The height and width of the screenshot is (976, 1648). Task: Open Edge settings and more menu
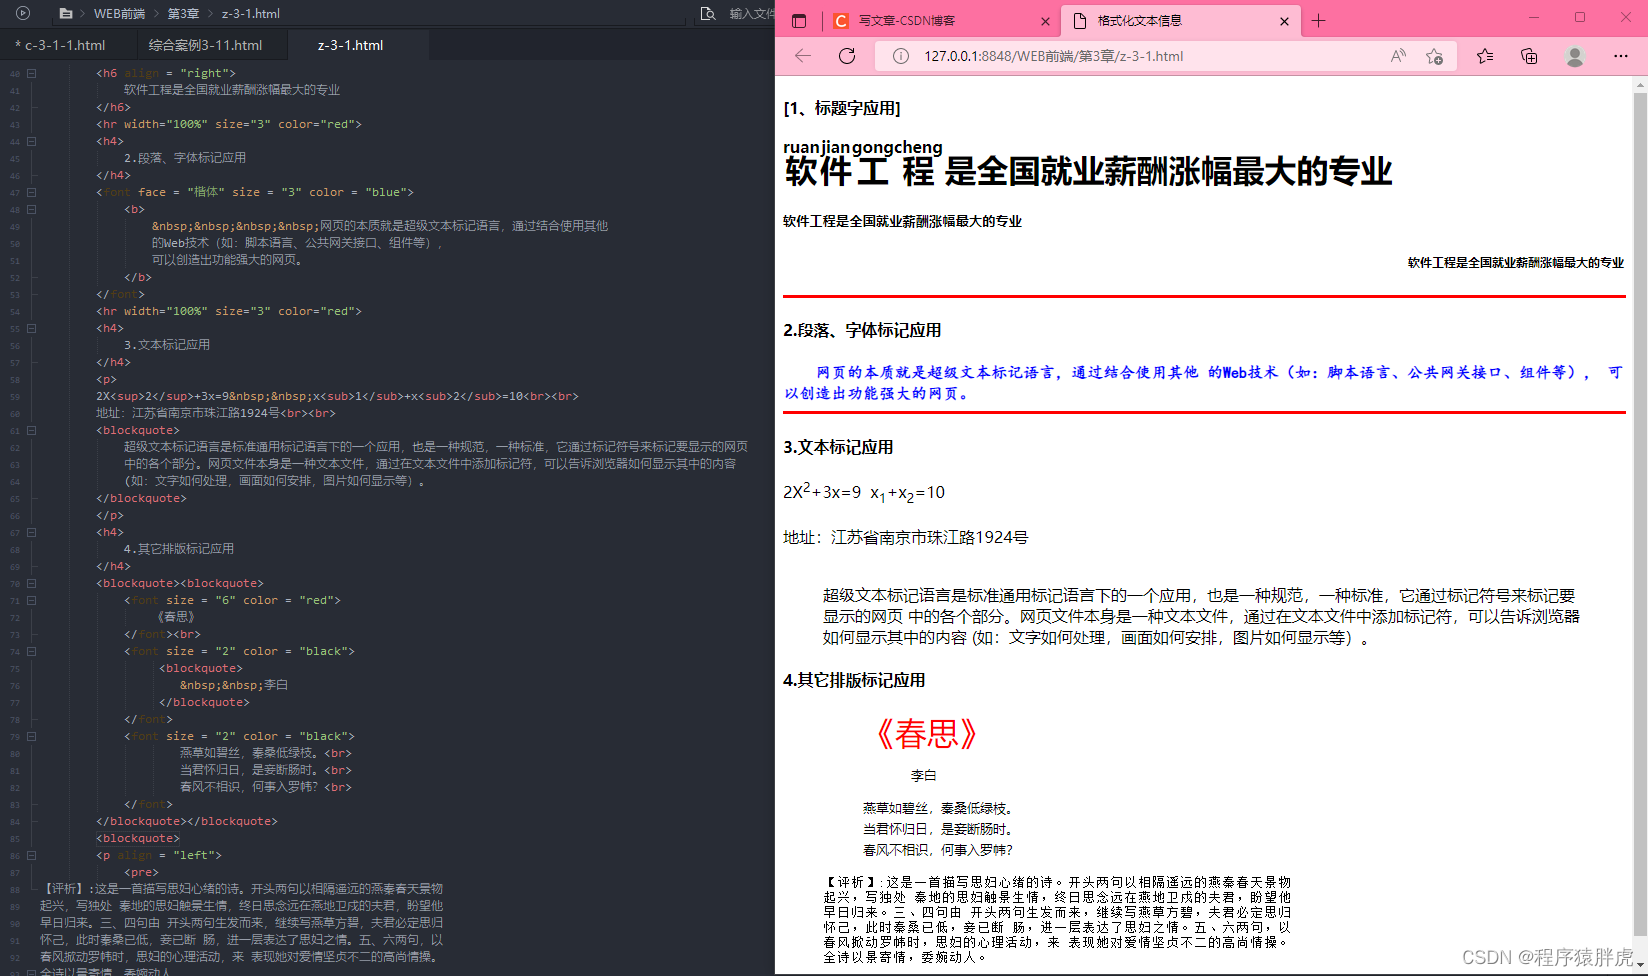pyautogui.click(x=1621, y=56)
